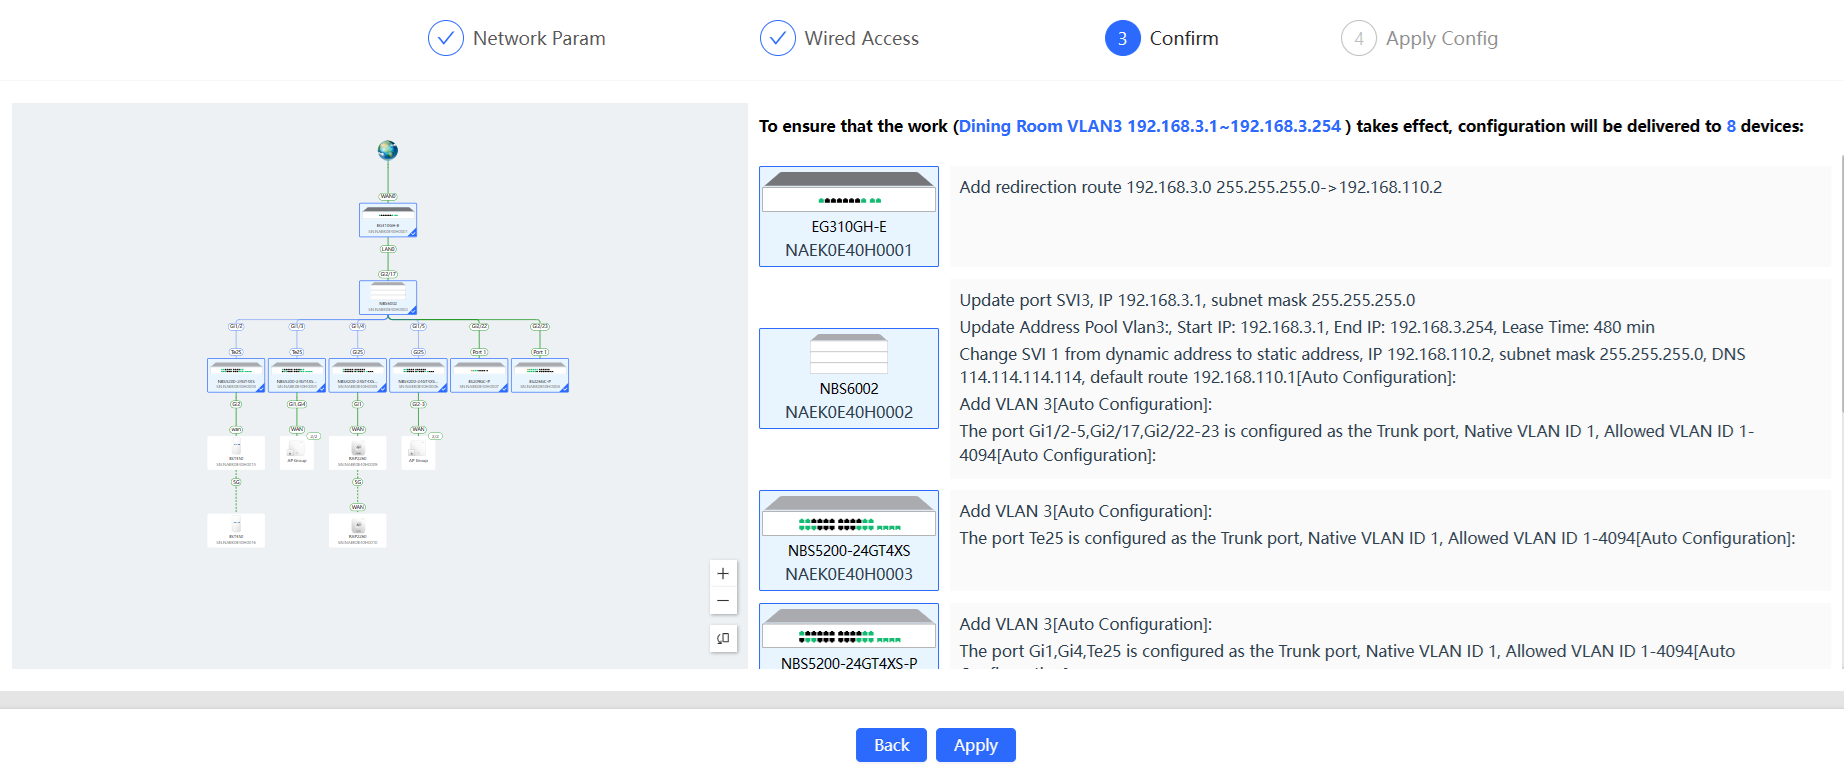The height and width of the screenshot is (770, 1844).
Task: Rotate the topology layout orientation
Action: [723, 638]
